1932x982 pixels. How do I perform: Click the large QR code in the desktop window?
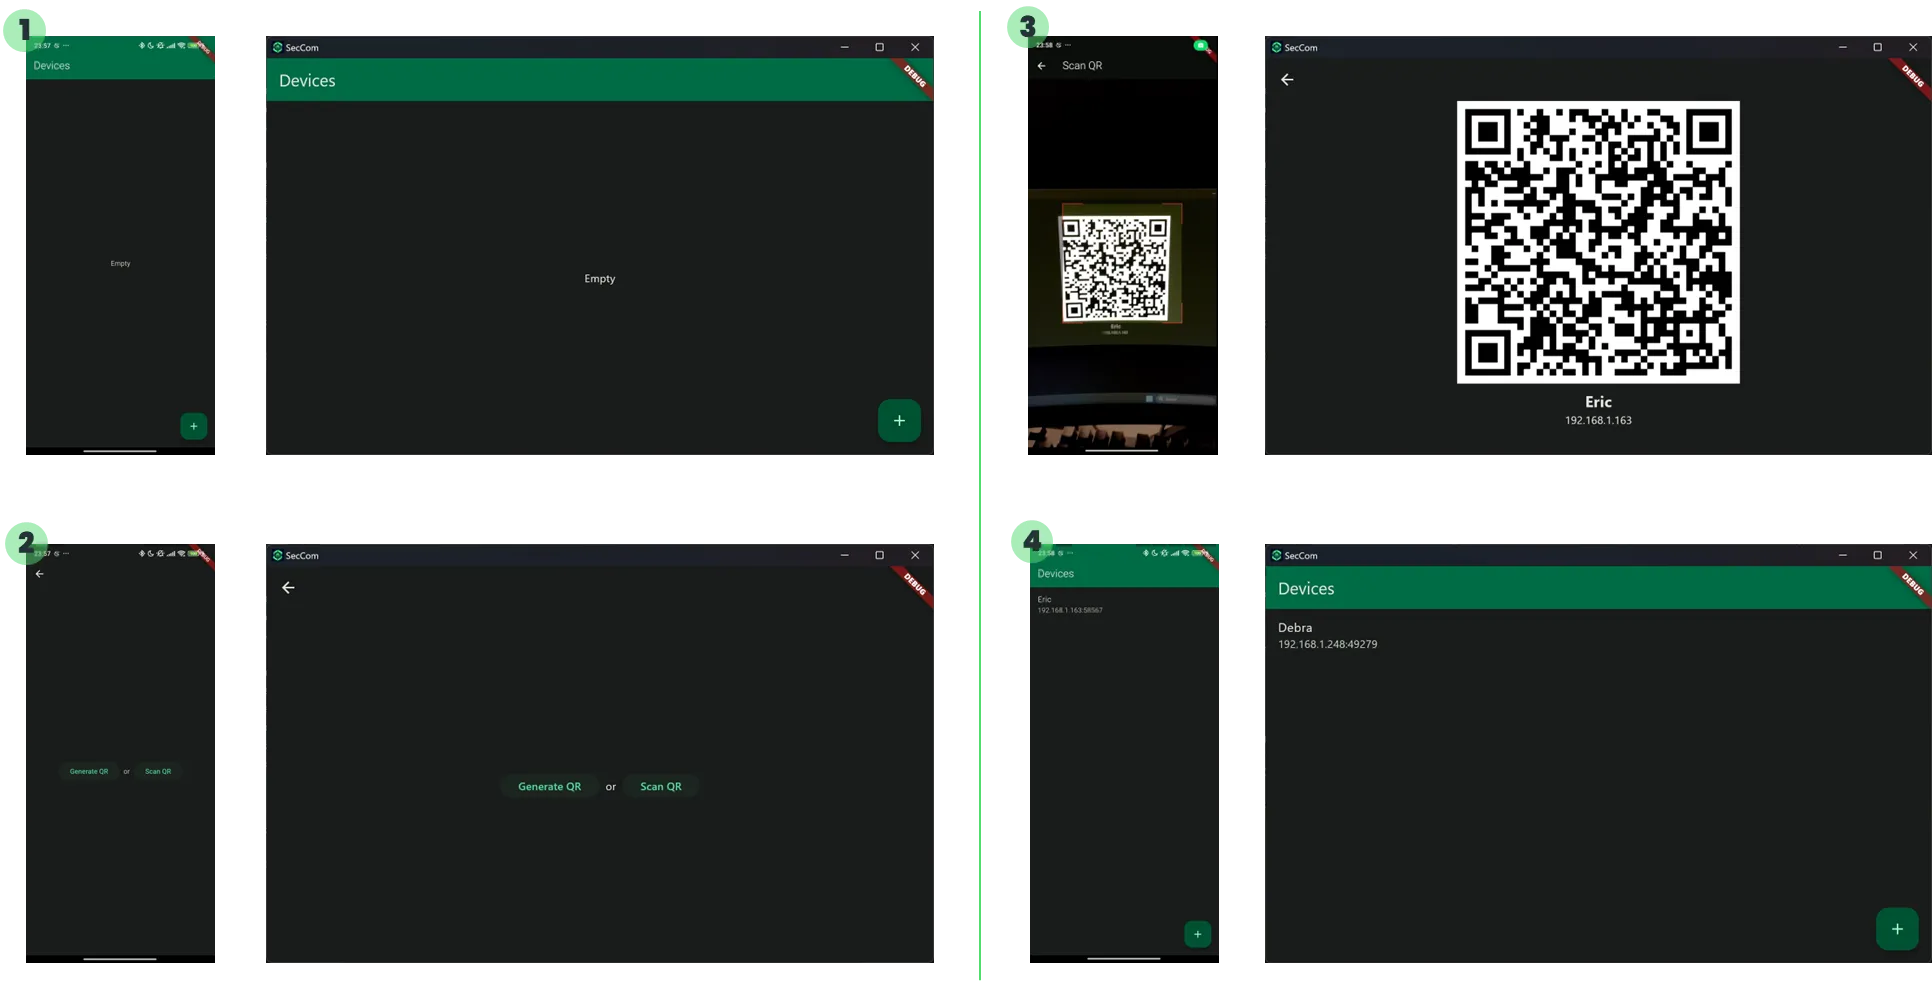pos(1598,242)
